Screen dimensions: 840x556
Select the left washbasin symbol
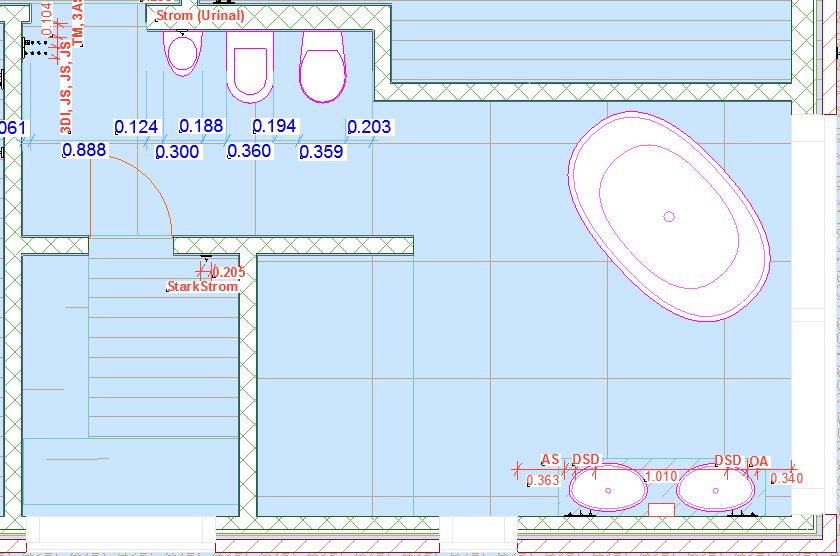coord(607,490)
